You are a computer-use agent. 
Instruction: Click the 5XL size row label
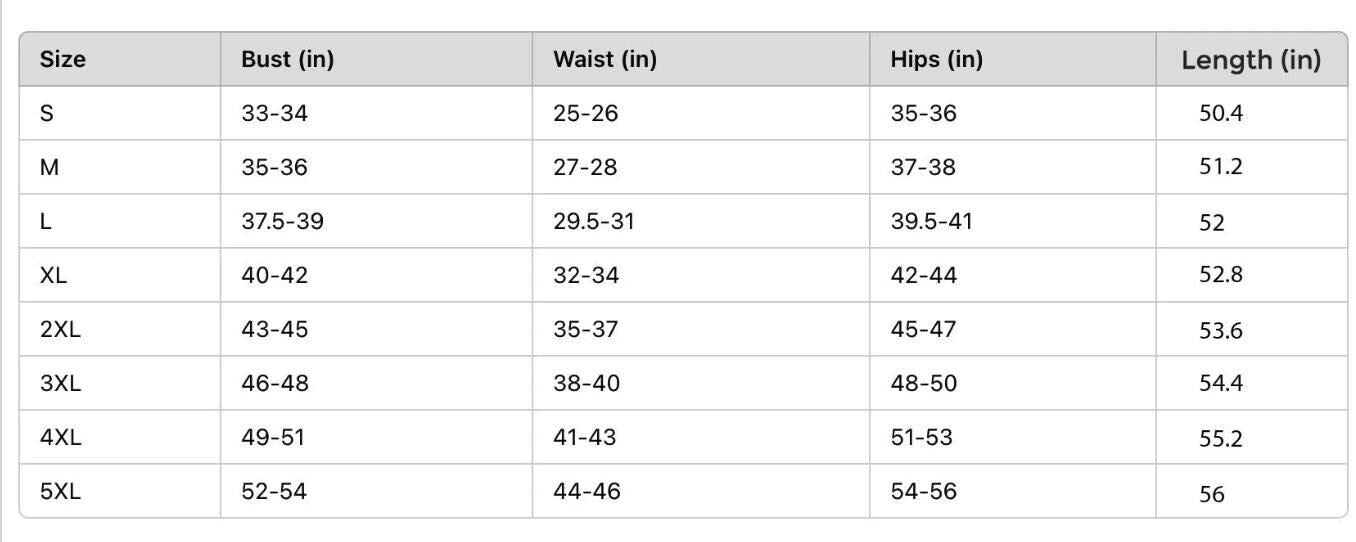[x=60, y=491]
